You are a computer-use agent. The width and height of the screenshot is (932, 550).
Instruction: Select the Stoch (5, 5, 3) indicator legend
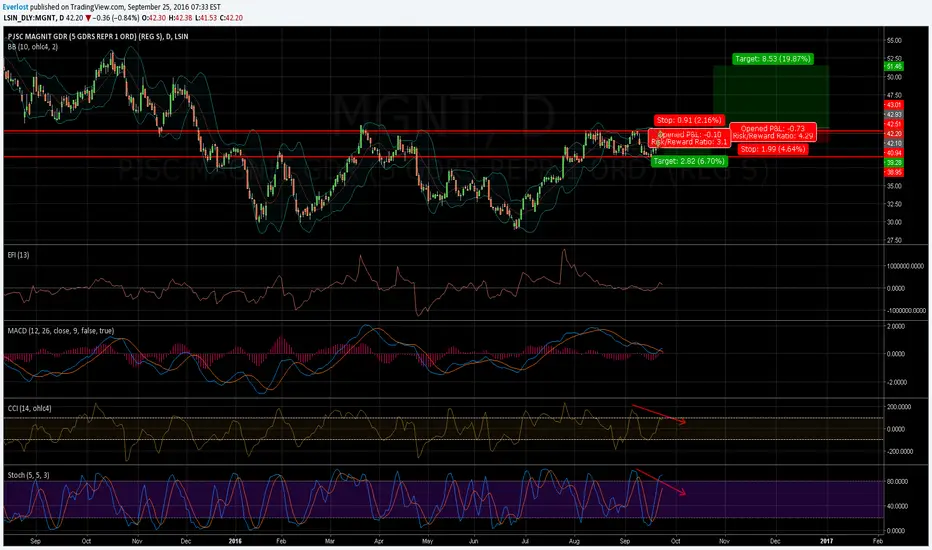[x=29, y=475]
